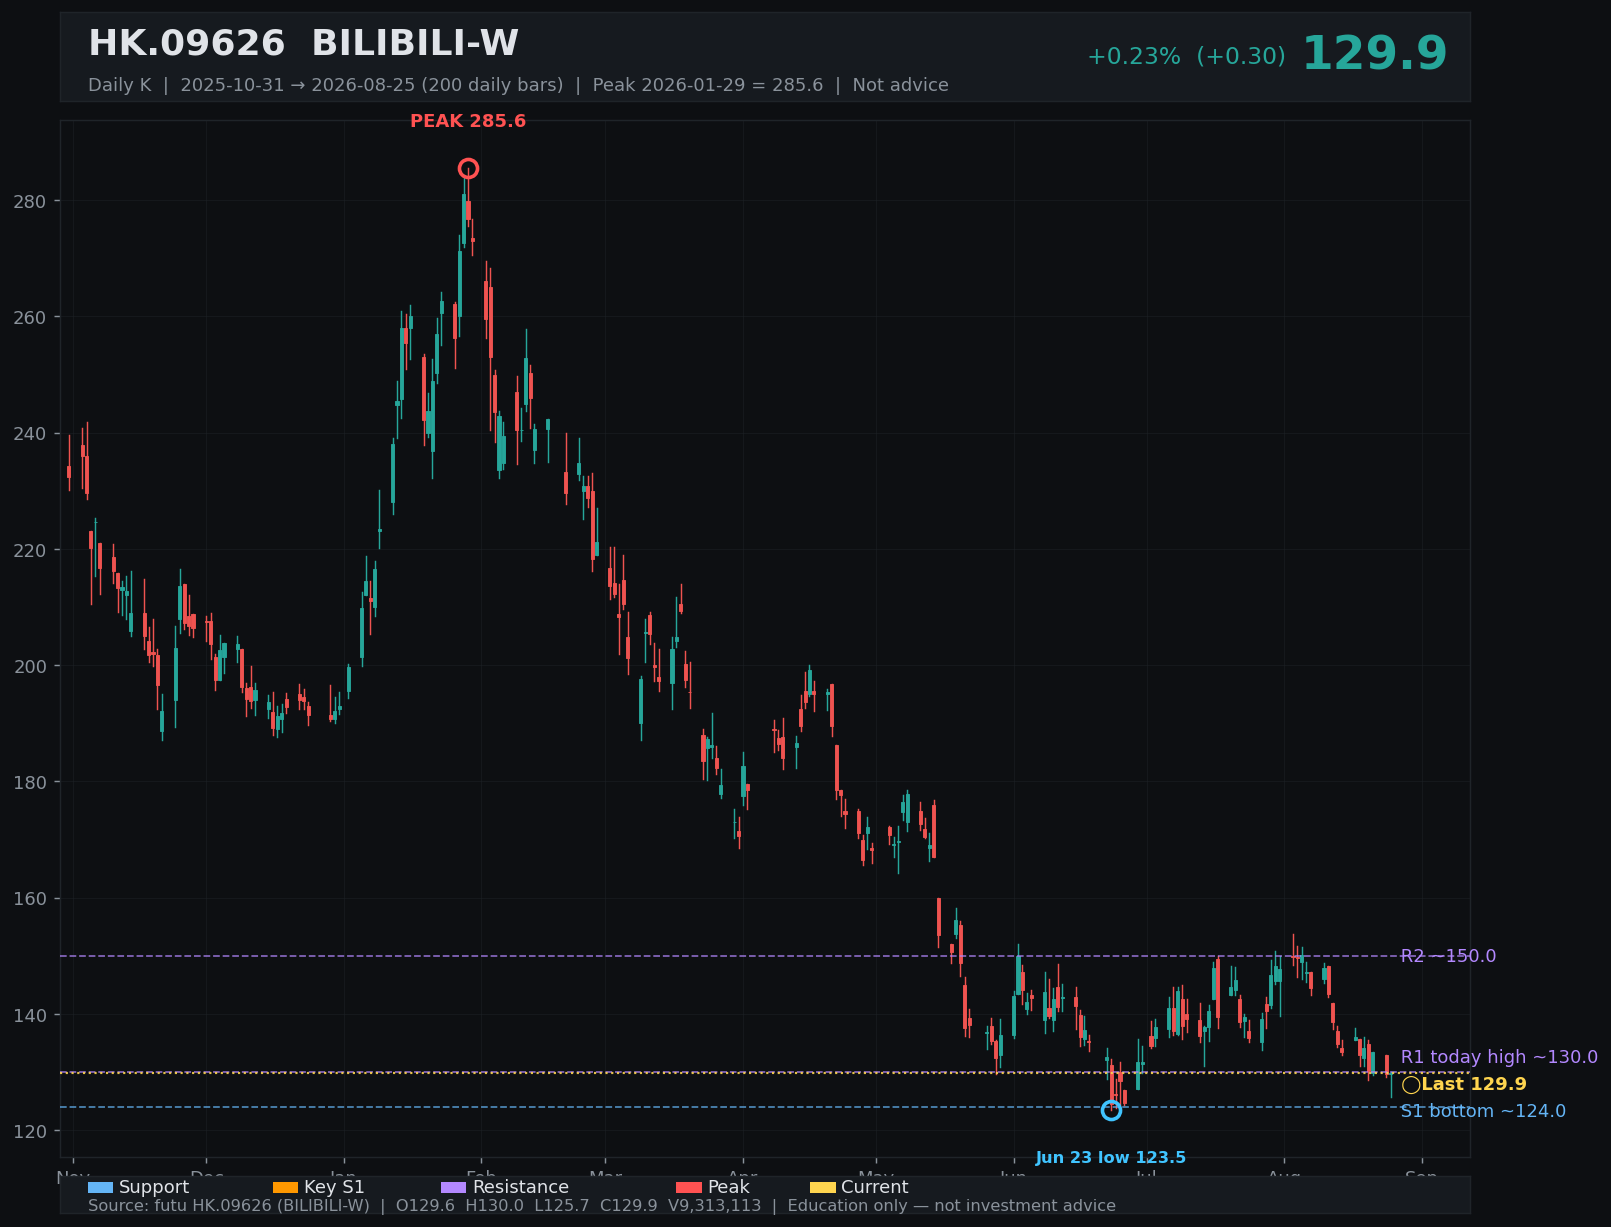Click the red Peak legend swatch

689,1187
